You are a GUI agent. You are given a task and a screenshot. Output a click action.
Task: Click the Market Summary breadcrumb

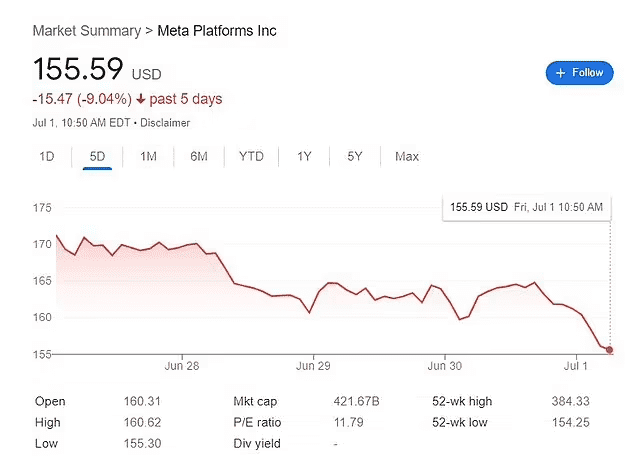pyautogui.click(x=87, y=31)
